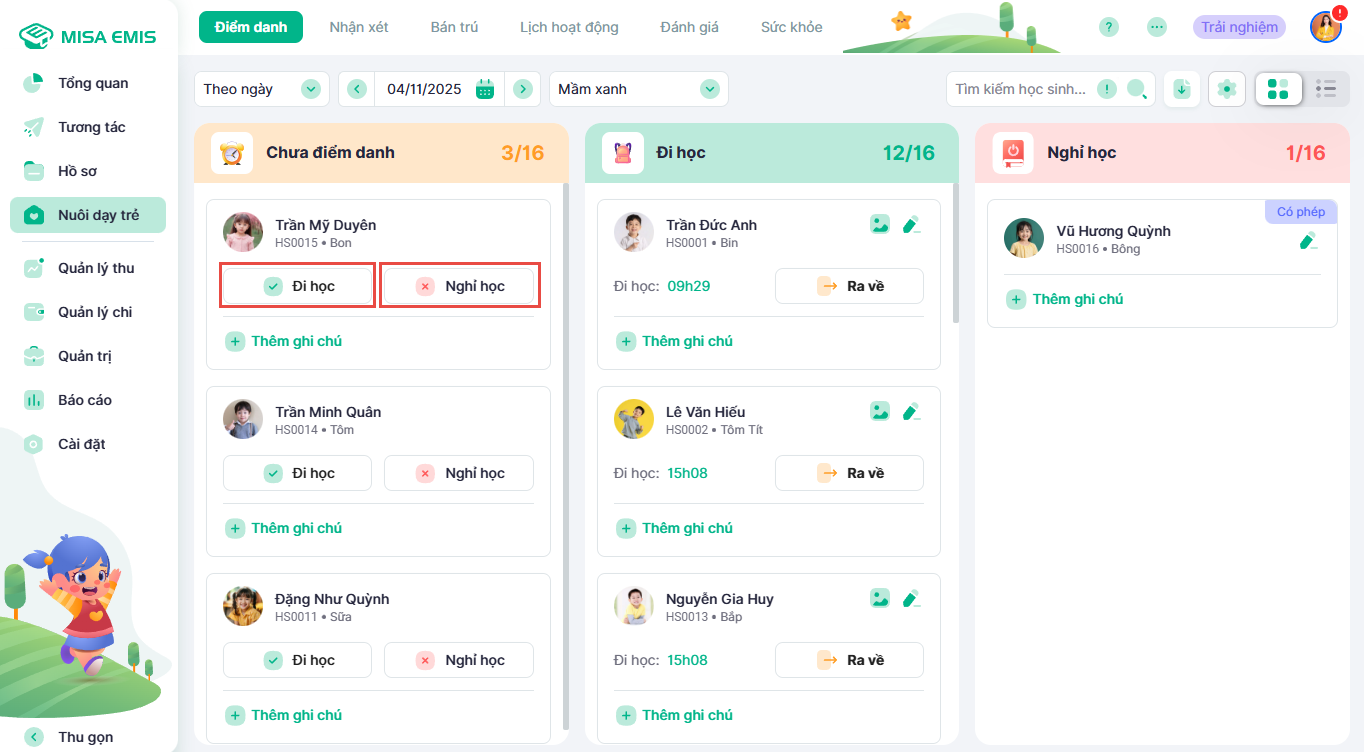Click the student search input field
1364x752 pixels.
click(x=1020, y=89)
